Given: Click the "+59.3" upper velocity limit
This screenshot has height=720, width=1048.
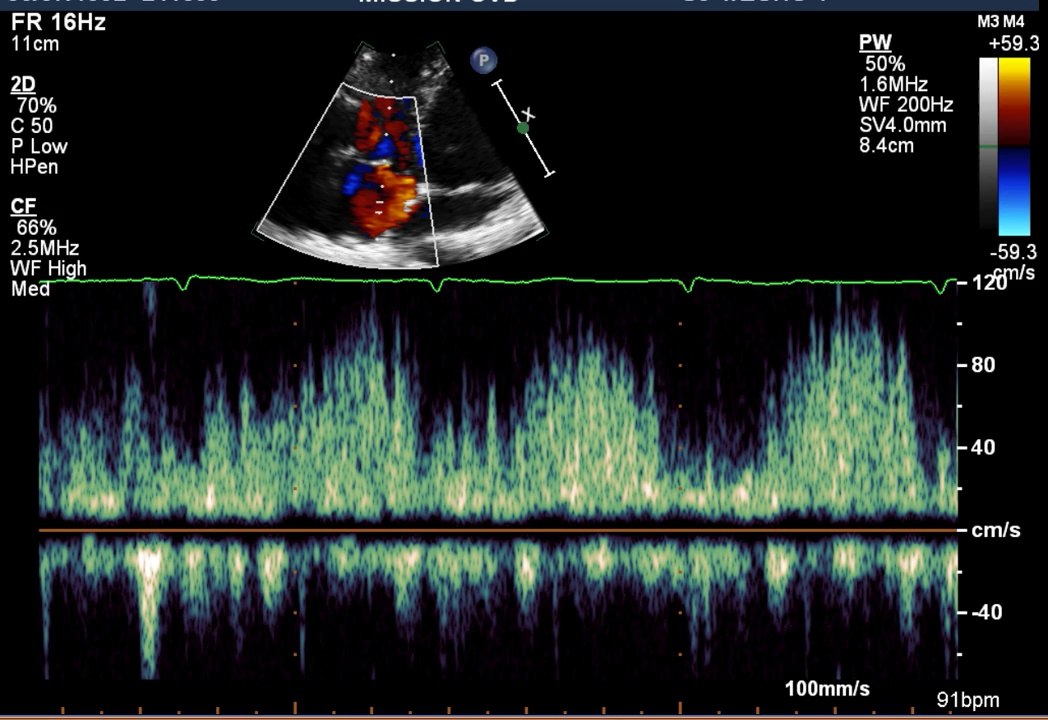Looking at the screenshot, I should 1014,44.
